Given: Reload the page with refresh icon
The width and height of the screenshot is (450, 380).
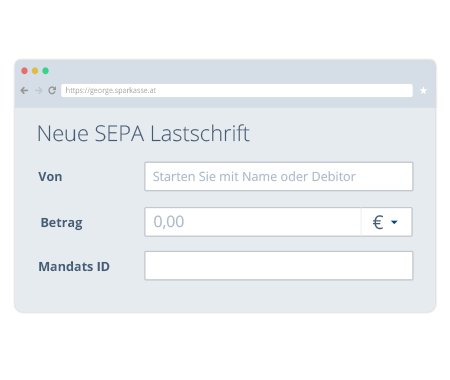Looking at the screenshot, I should [x=52, y=90].
